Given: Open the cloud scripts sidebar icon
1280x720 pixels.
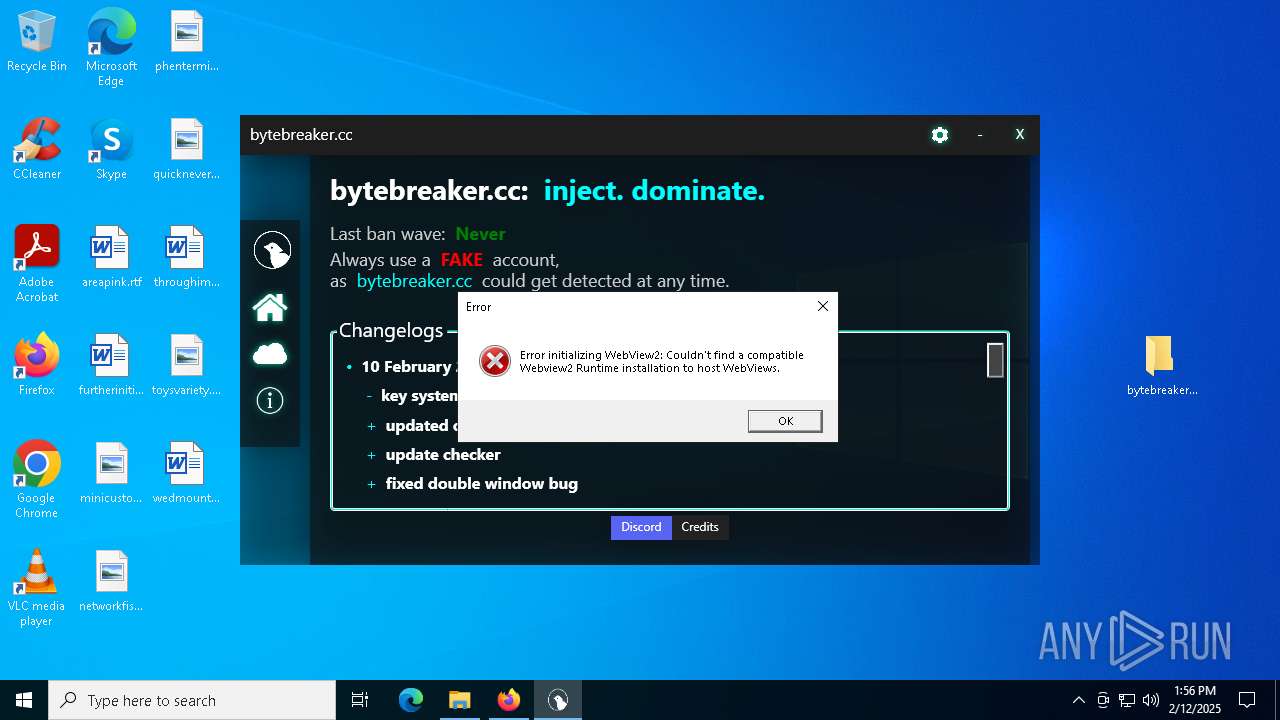Looking at the screenshot, I should pyautogui.click(x=270, y=354).
